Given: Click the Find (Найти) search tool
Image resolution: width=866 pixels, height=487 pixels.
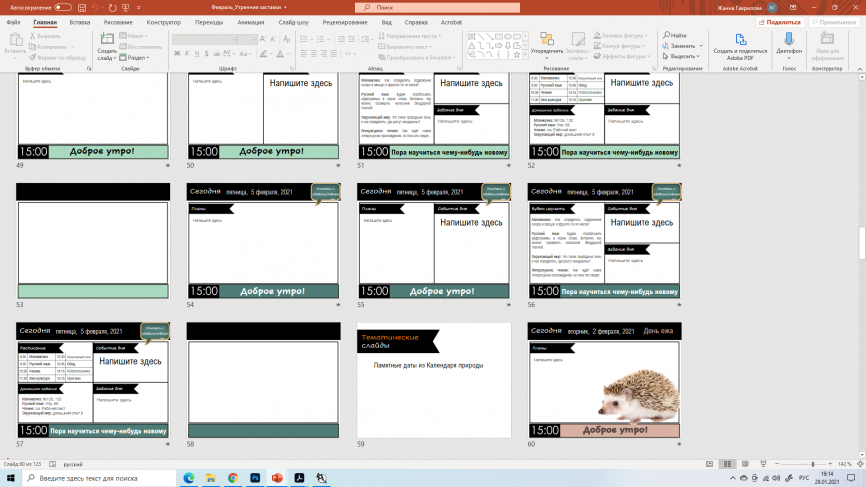Looking at the screenshot, I should tap(677, 35).
